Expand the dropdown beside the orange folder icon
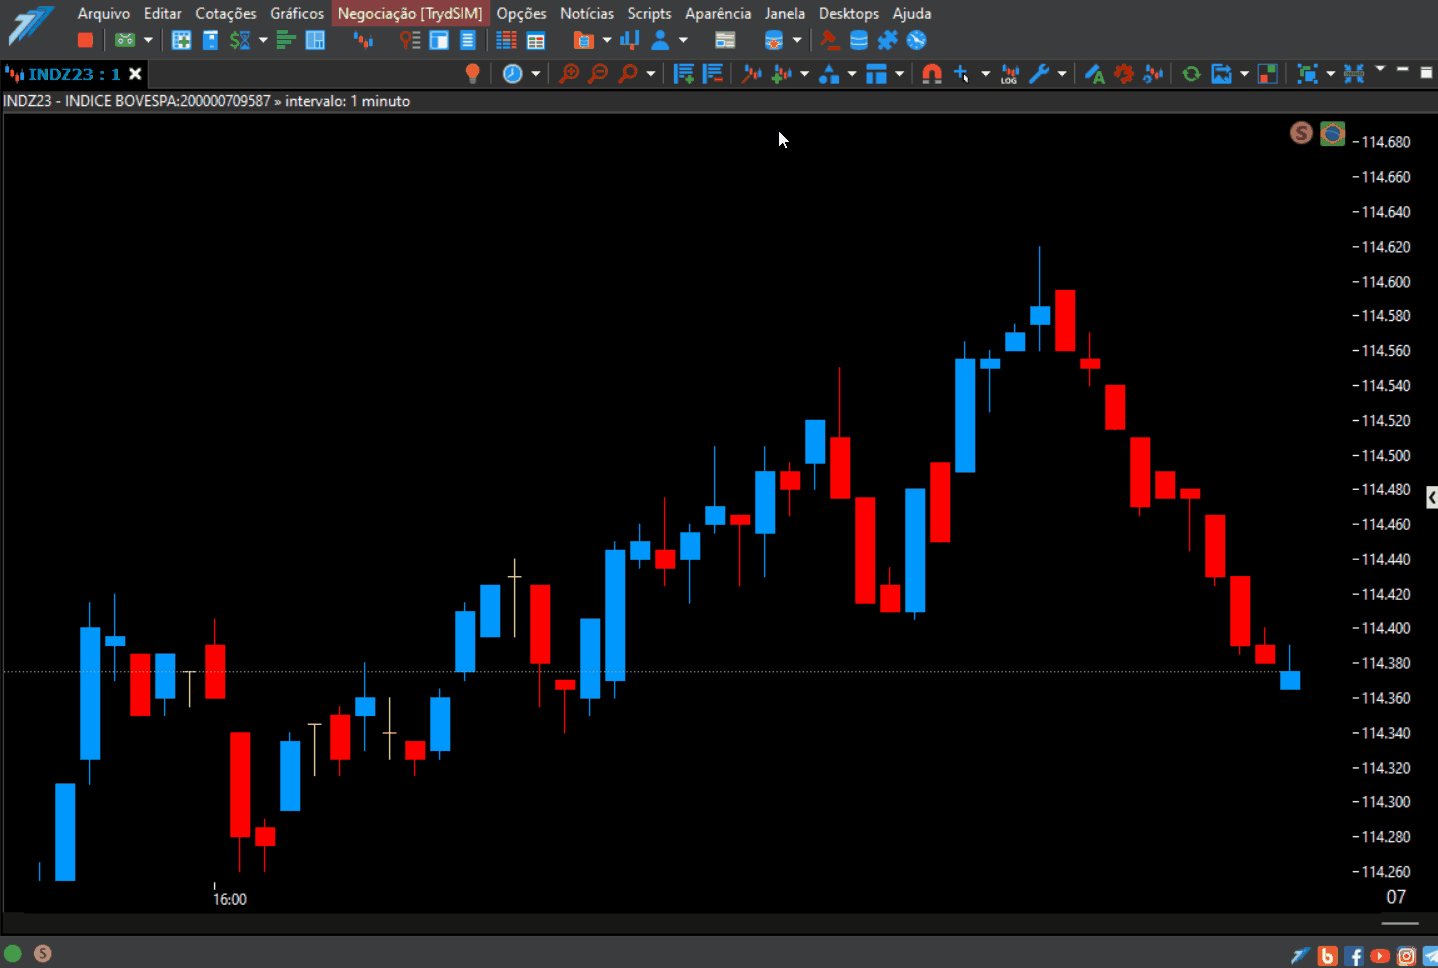 tap(607, 40)
